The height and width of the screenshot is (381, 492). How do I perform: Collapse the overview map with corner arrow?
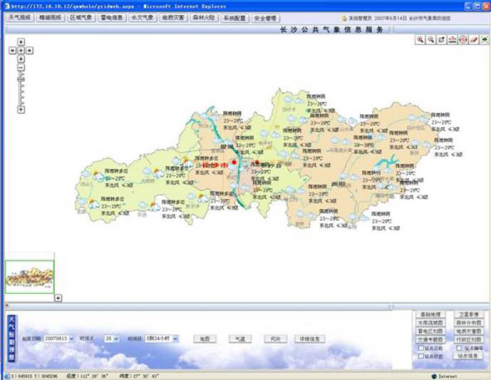tap(58, 298)
